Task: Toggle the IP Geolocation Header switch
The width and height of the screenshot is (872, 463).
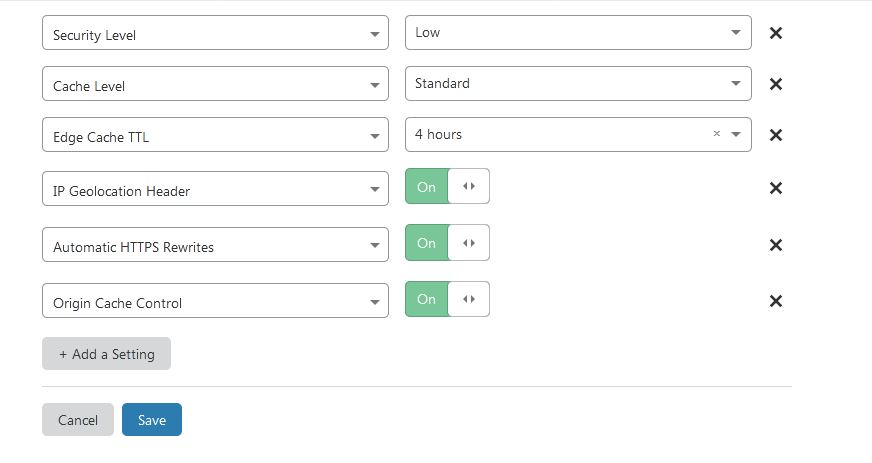Action: 447,187
